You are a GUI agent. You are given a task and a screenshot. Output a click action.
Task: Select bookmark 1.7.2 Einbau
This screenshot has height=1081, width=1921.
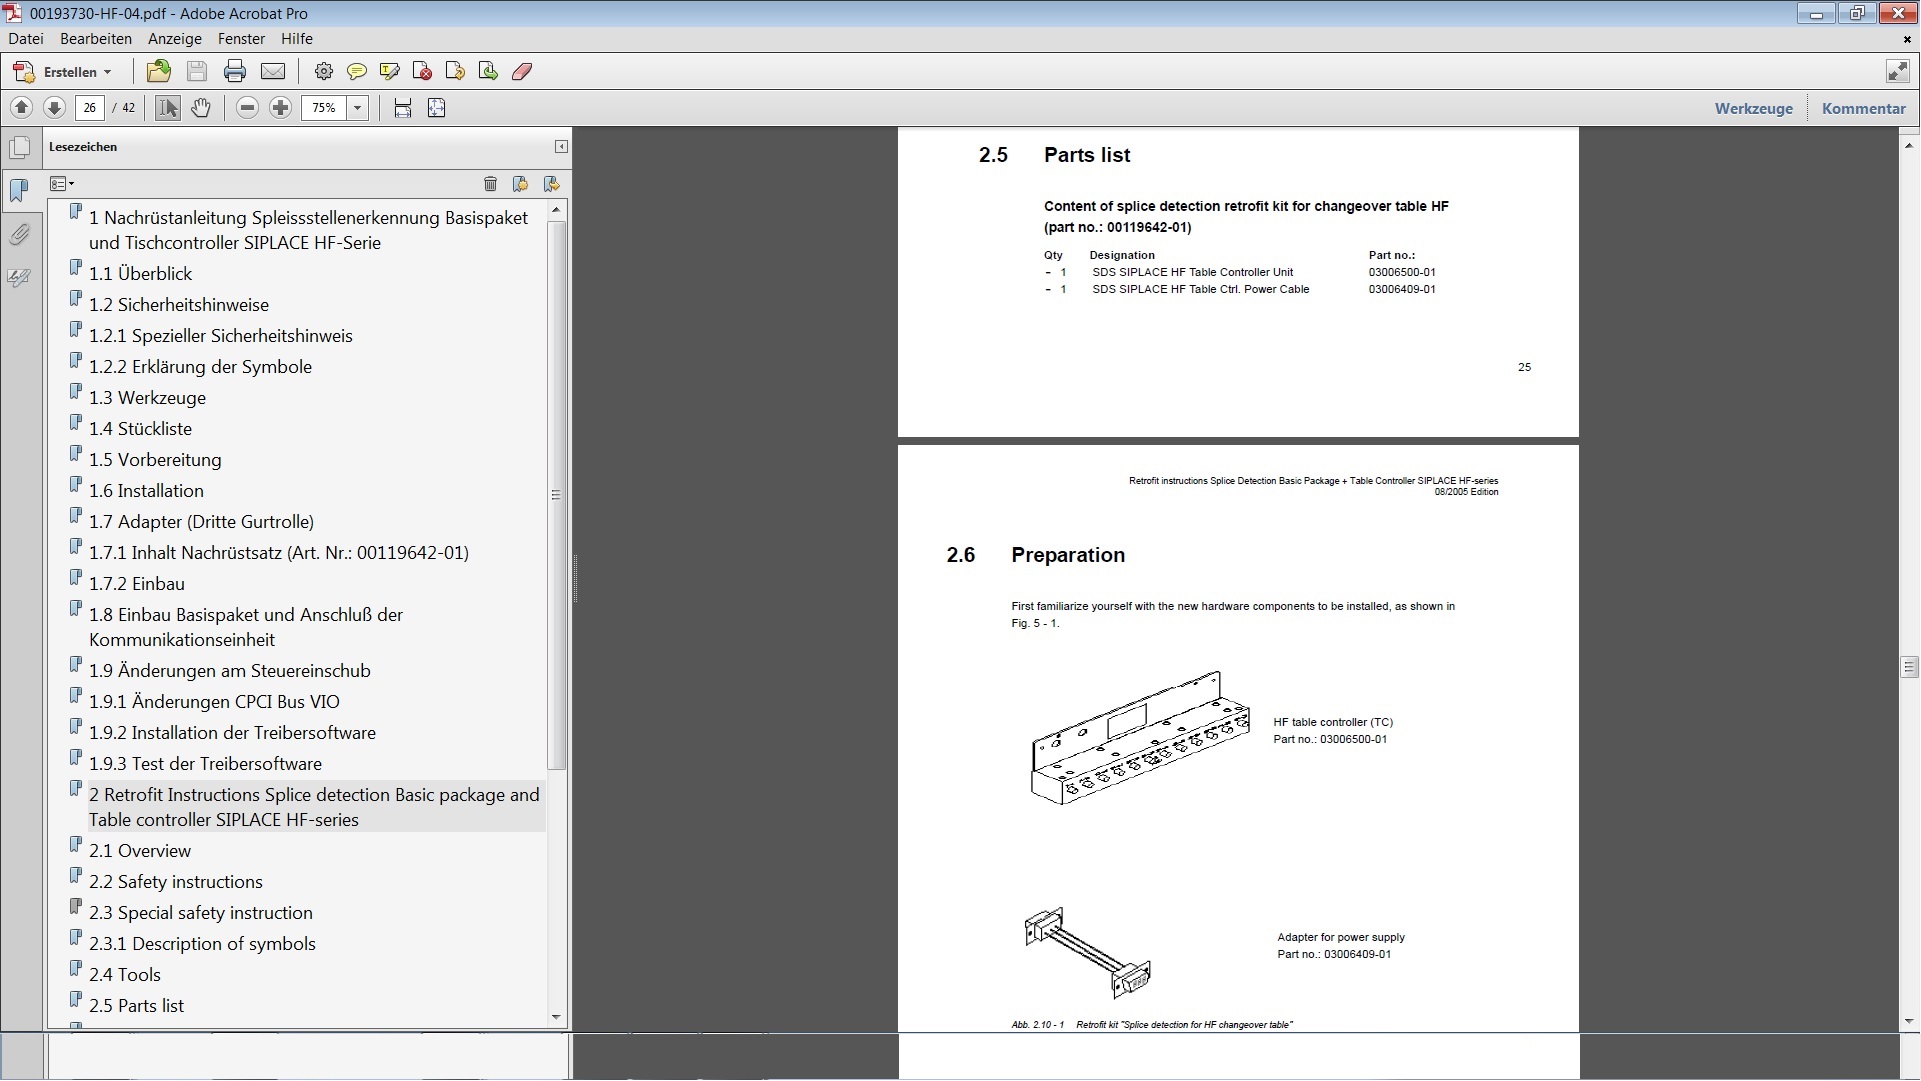click(136, 584)
